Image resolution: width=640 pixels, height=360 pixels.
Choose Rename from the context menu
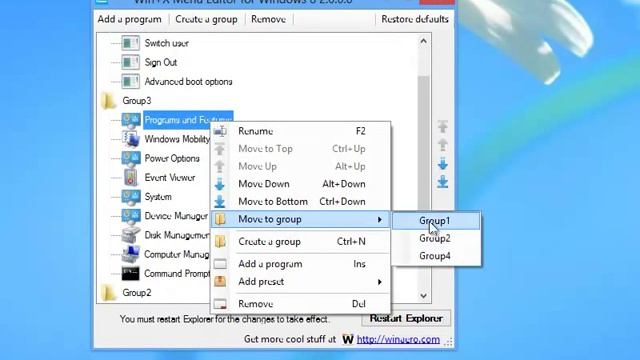(301, 131)
